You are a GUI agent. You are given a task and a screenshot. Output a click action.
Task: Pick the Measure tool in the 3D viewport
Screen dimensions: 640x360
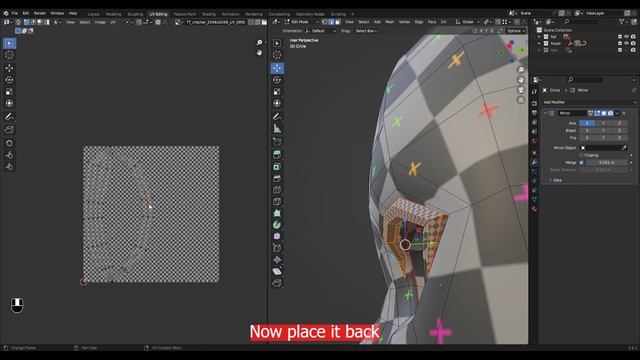(277, 129)
